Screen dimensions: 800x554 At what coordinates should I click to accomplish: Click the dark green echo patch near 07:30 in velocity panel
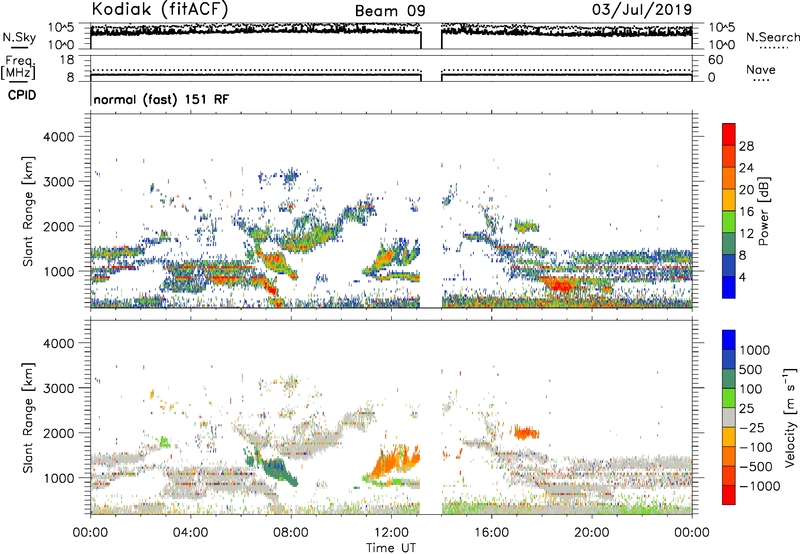277,468
